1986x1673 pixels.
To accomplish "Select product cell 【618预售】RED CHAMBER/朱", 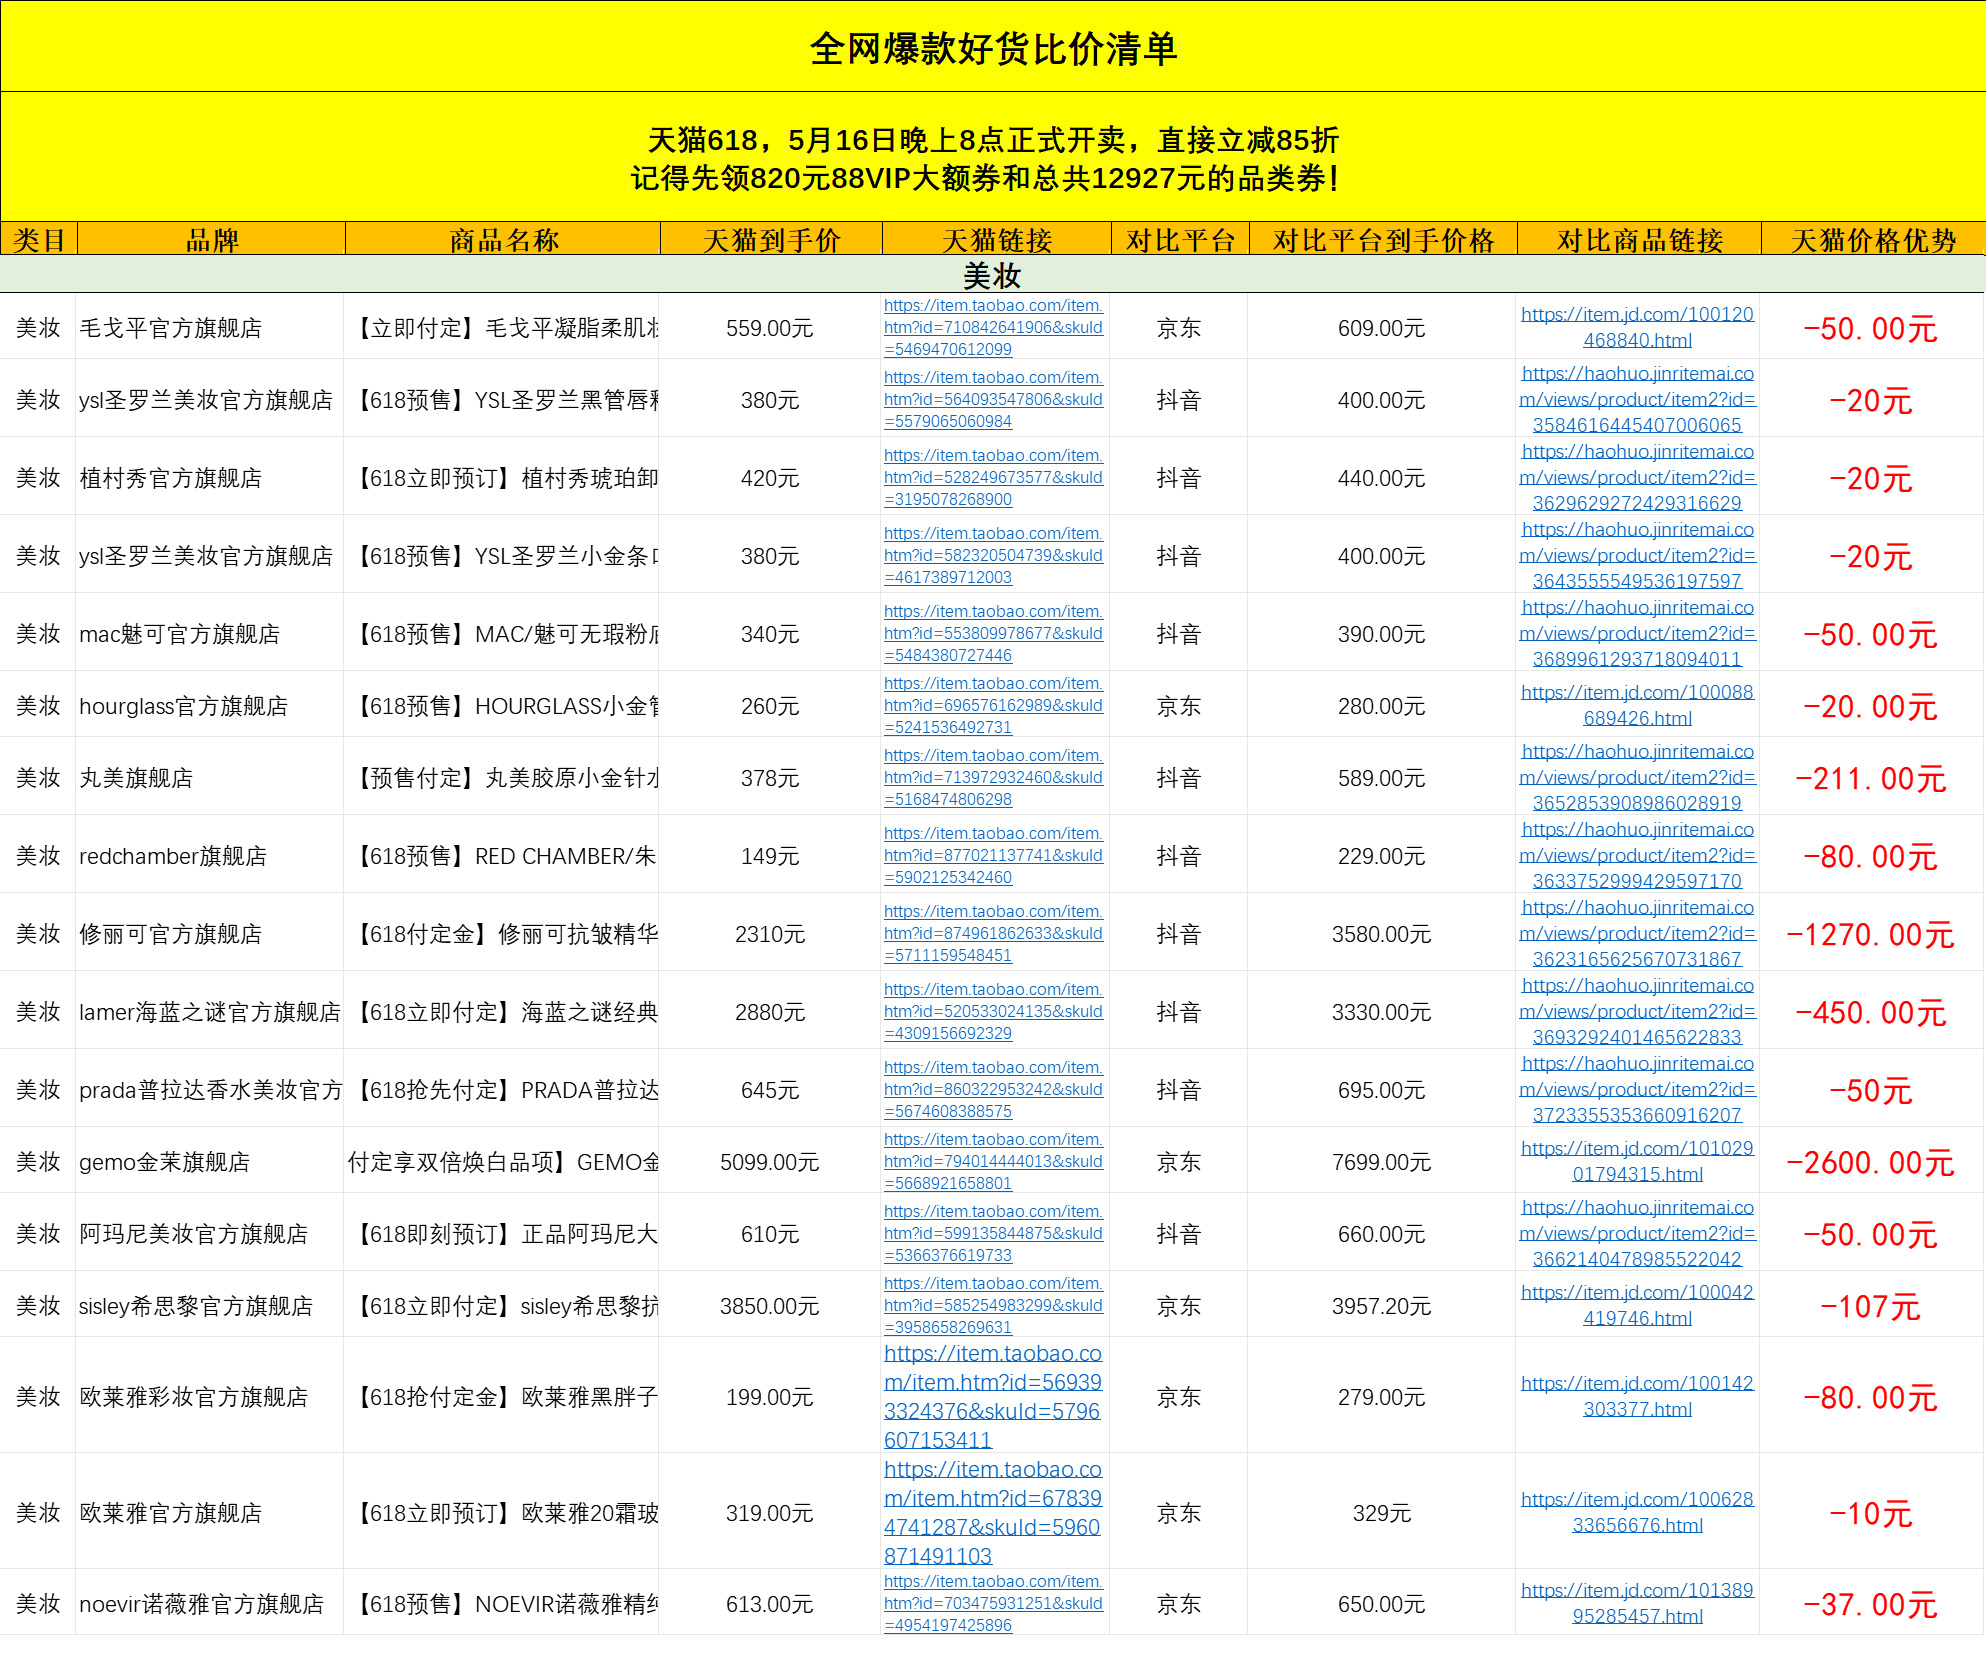I will tap(502, 856).
